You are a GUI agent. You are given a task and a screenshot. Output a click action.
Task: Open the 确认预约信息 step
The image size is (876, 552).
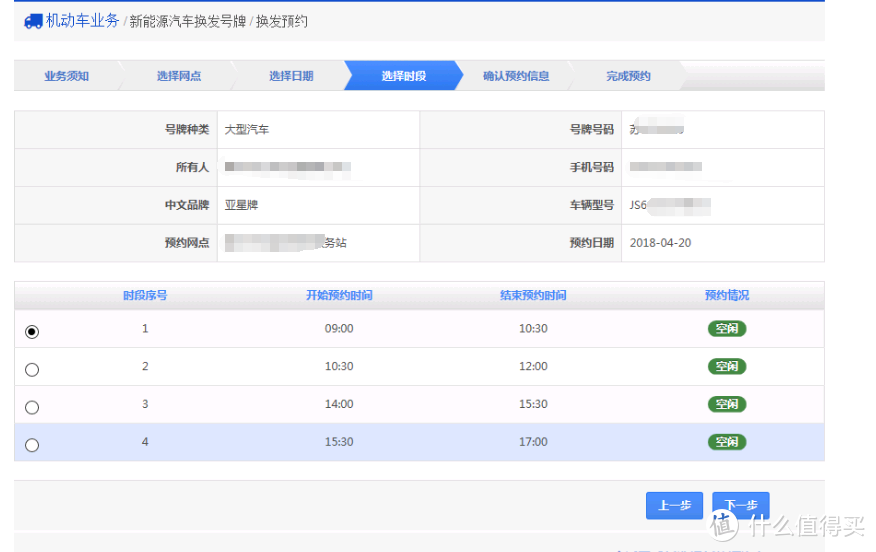point(515,76)
